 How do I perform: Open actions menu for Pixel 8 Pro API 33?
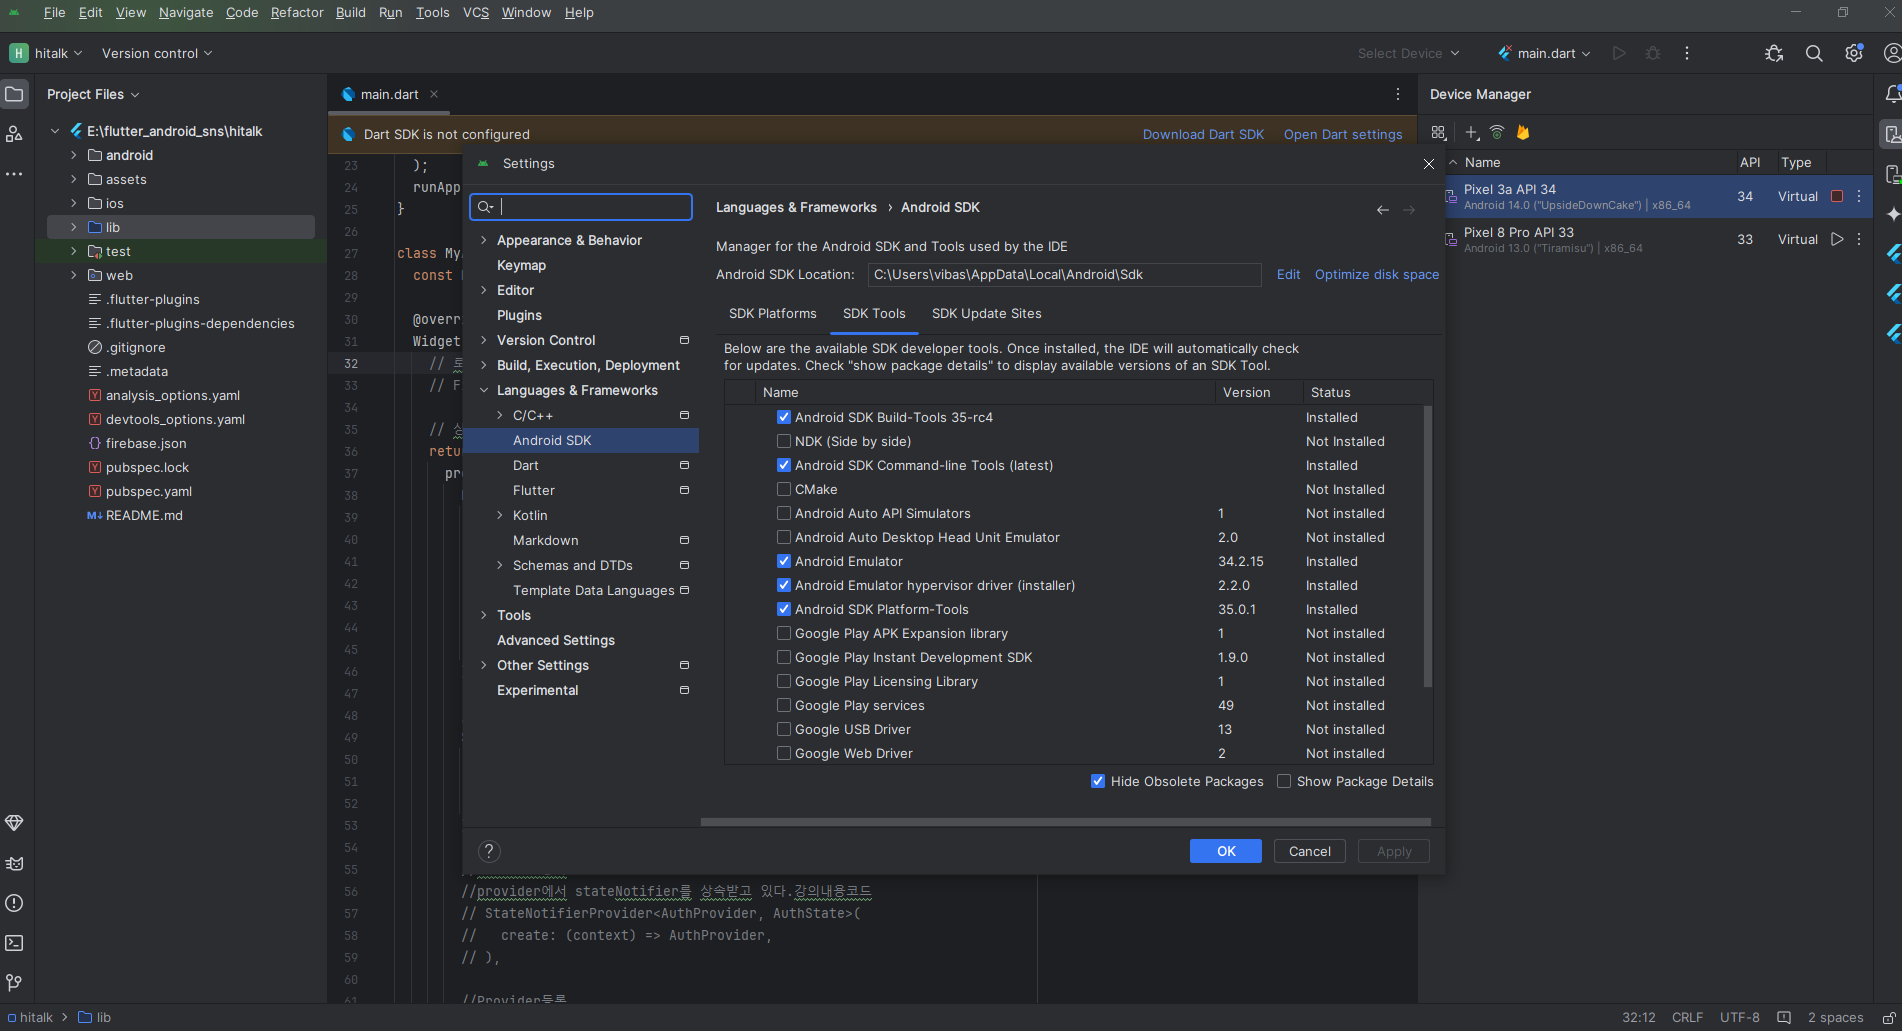click(x=1859, y=239)
